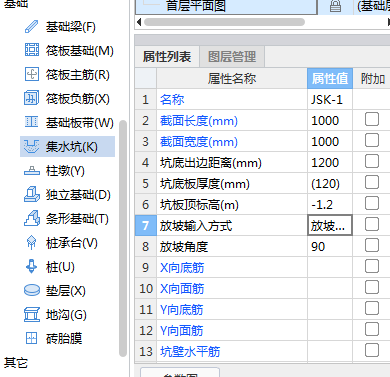
Task: Open the X向面筋 property link
Action: click(x=182, y=289)
